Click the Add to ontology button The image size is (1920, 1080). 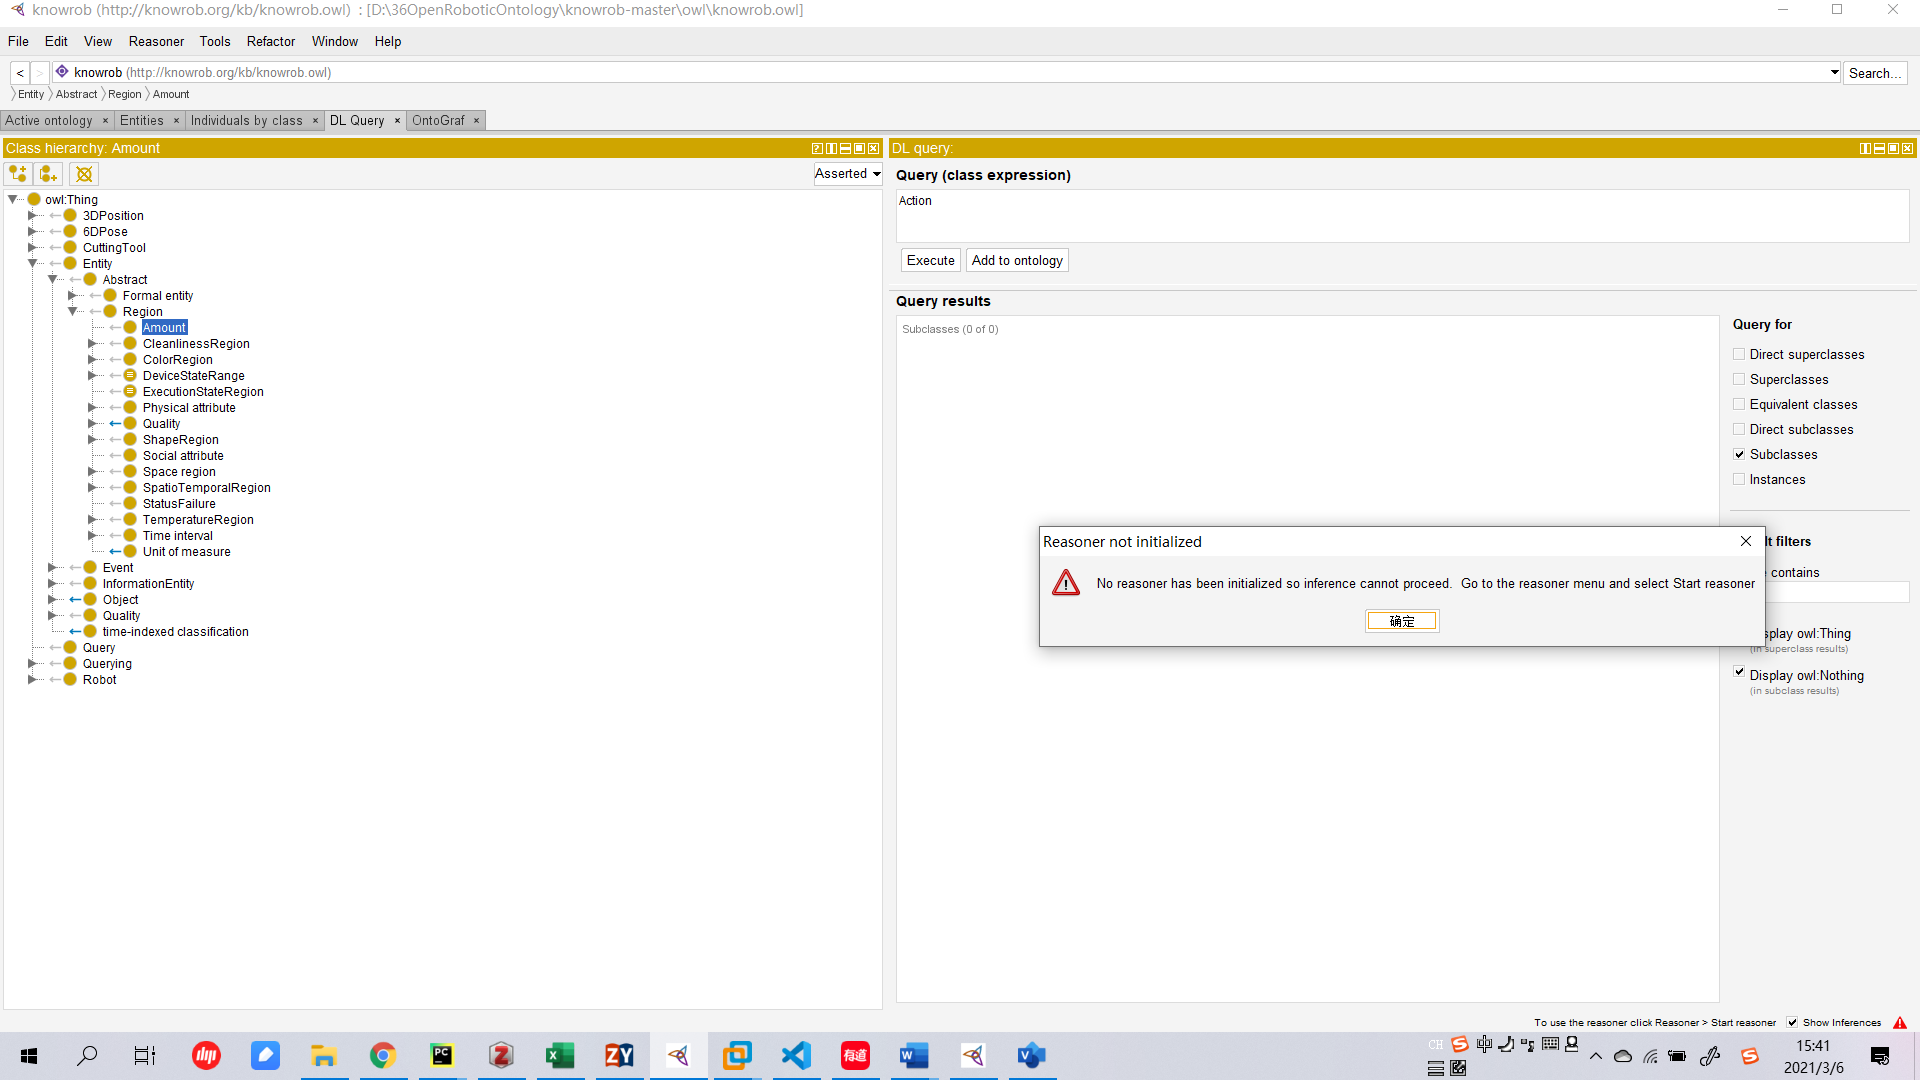1017,260
